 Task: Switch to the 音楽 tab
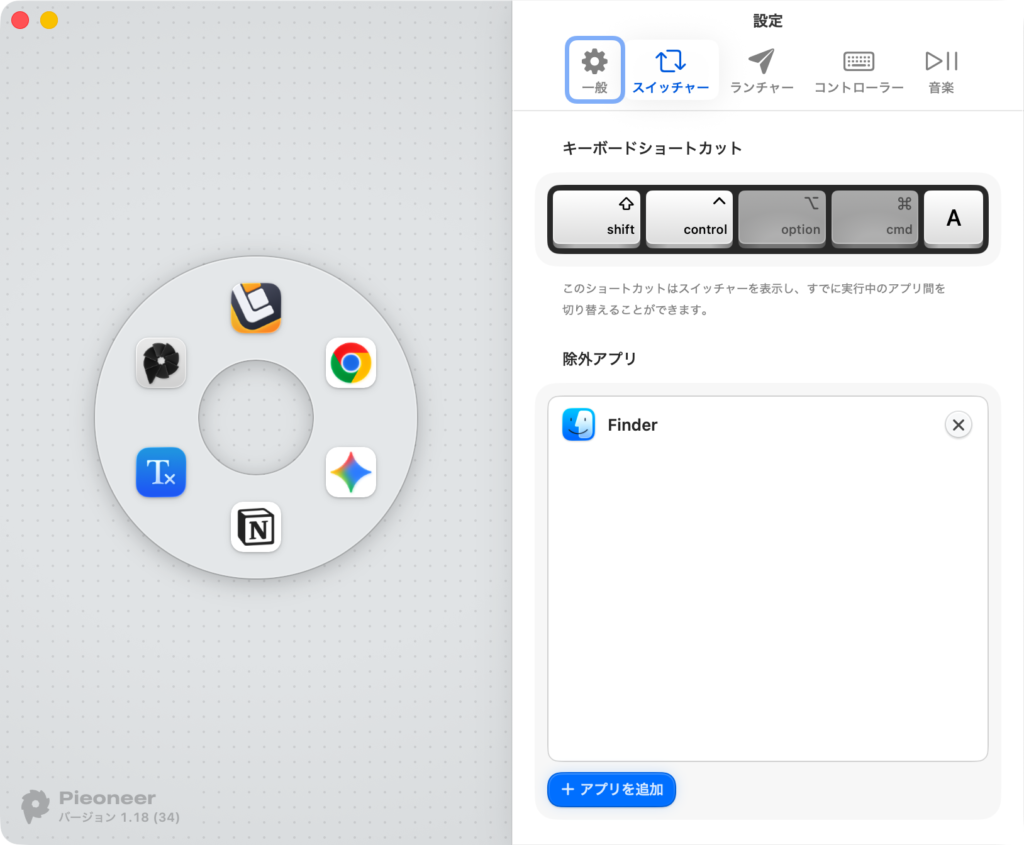coord(941,71)
